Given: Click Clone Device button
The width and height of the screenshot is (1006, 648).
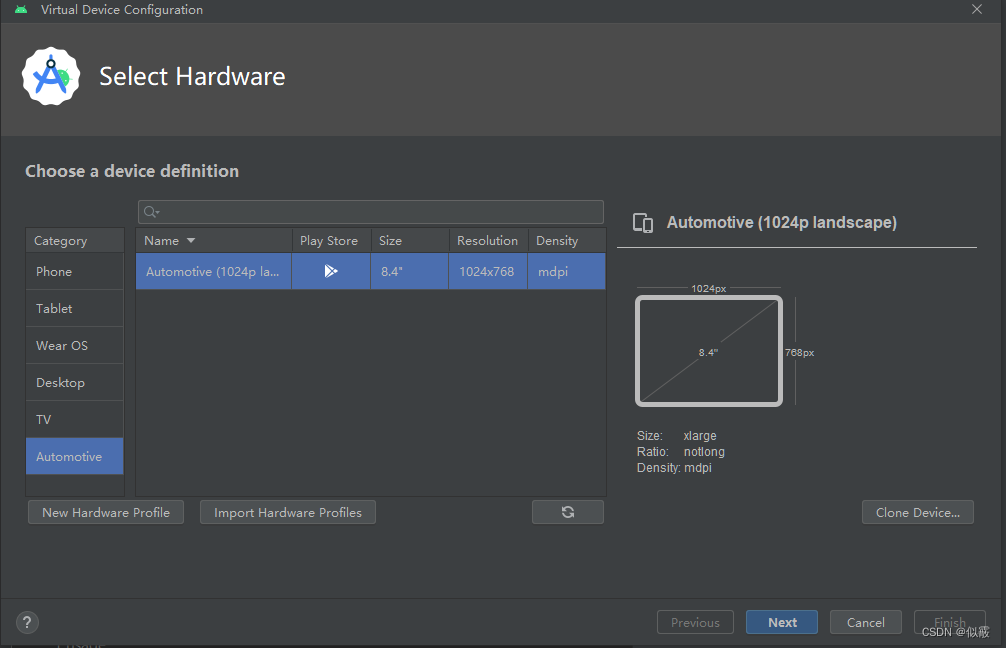Looking at the screenshot, I should pyautogui.click(x=917, y=512).
